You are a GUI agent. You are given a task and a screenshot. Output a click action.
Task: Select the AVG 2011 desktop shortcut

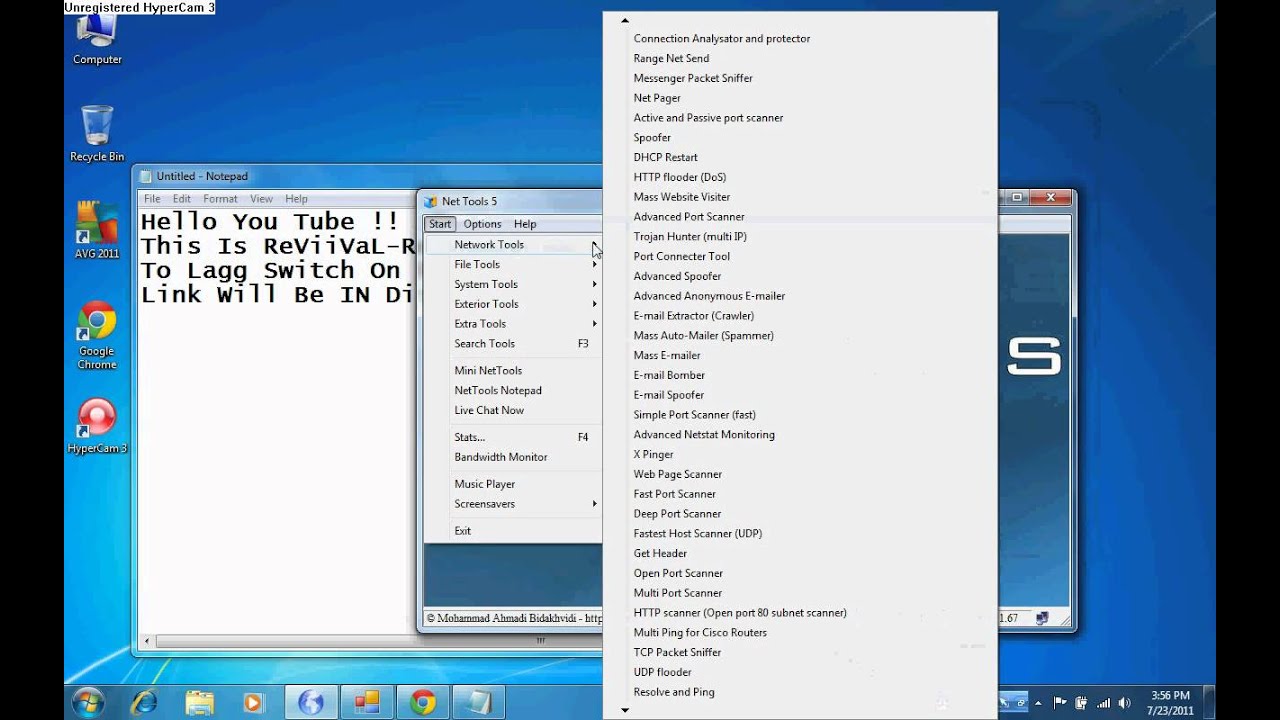coord(97,230)
